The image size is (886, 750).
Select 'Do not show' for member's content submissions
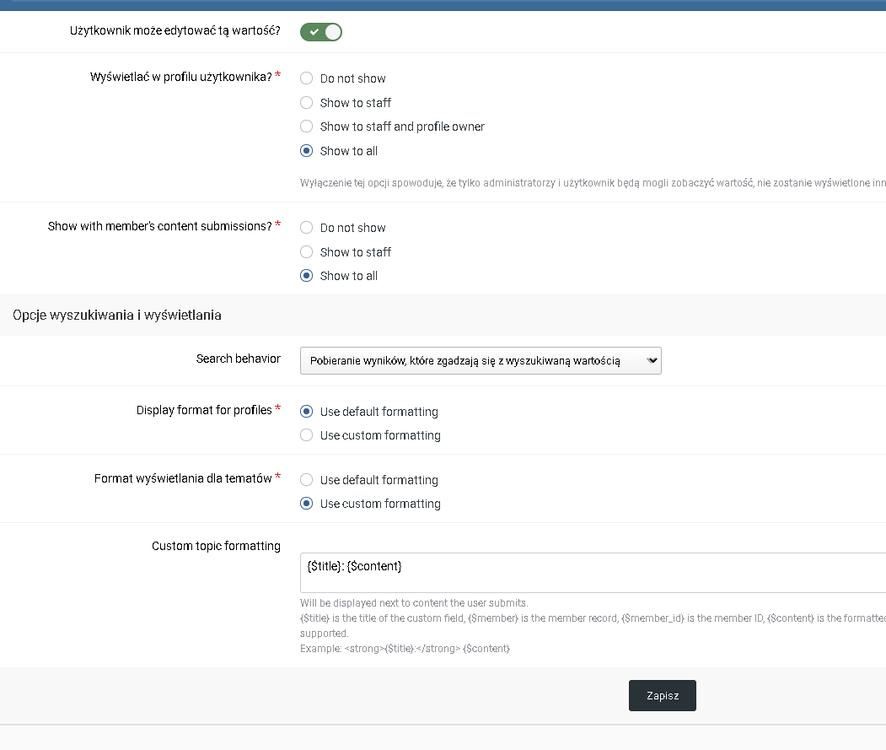(307, 228)
